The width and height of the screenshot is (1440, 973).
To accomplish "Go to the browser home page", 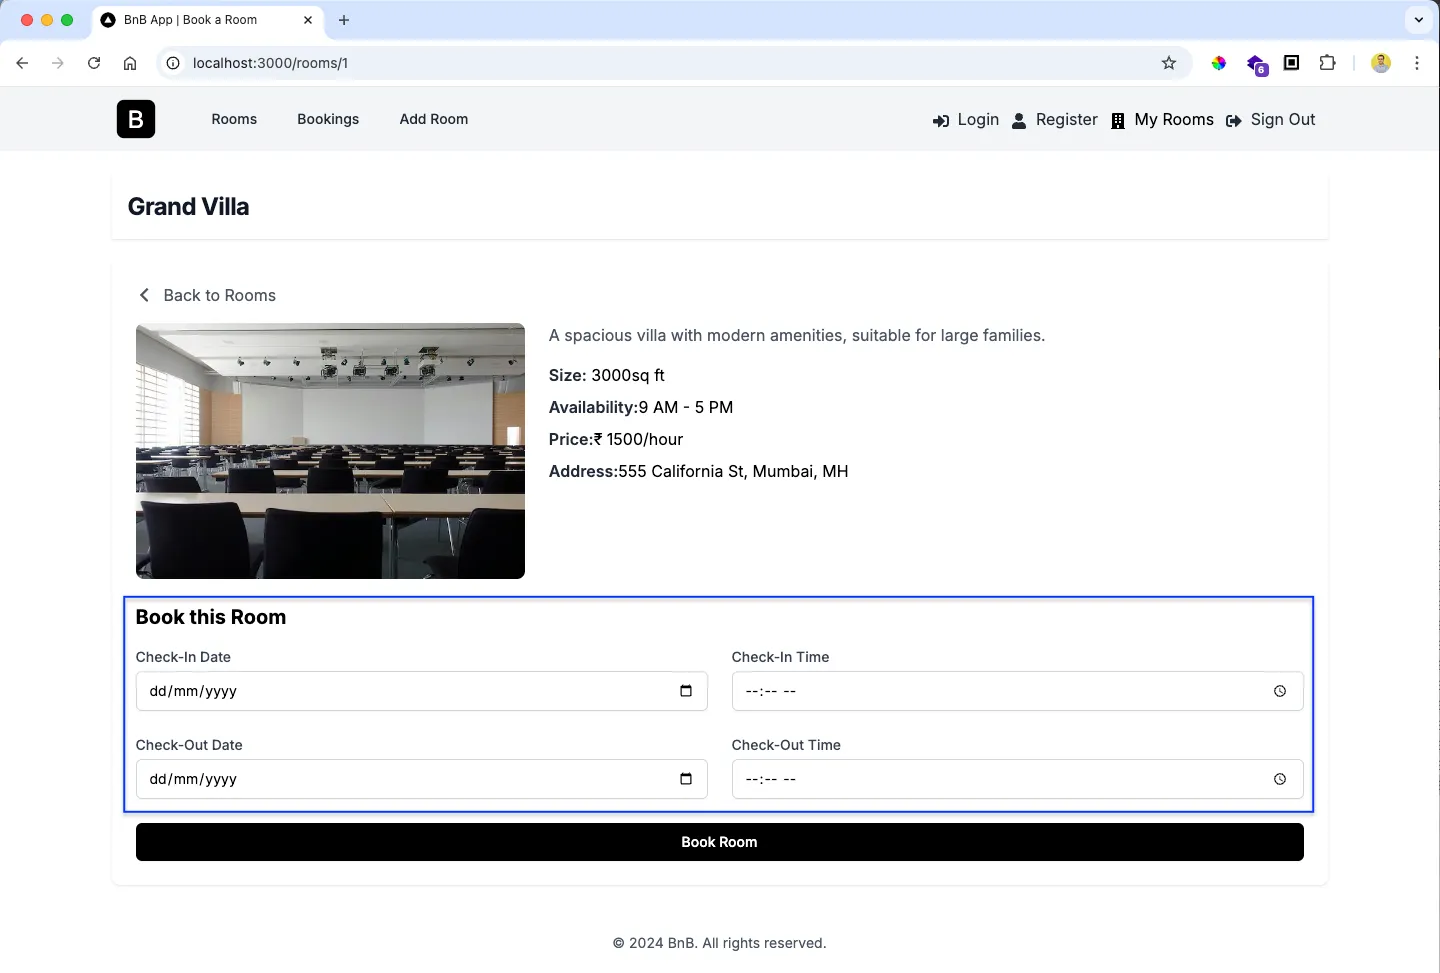I will click(x=130, y=63).
